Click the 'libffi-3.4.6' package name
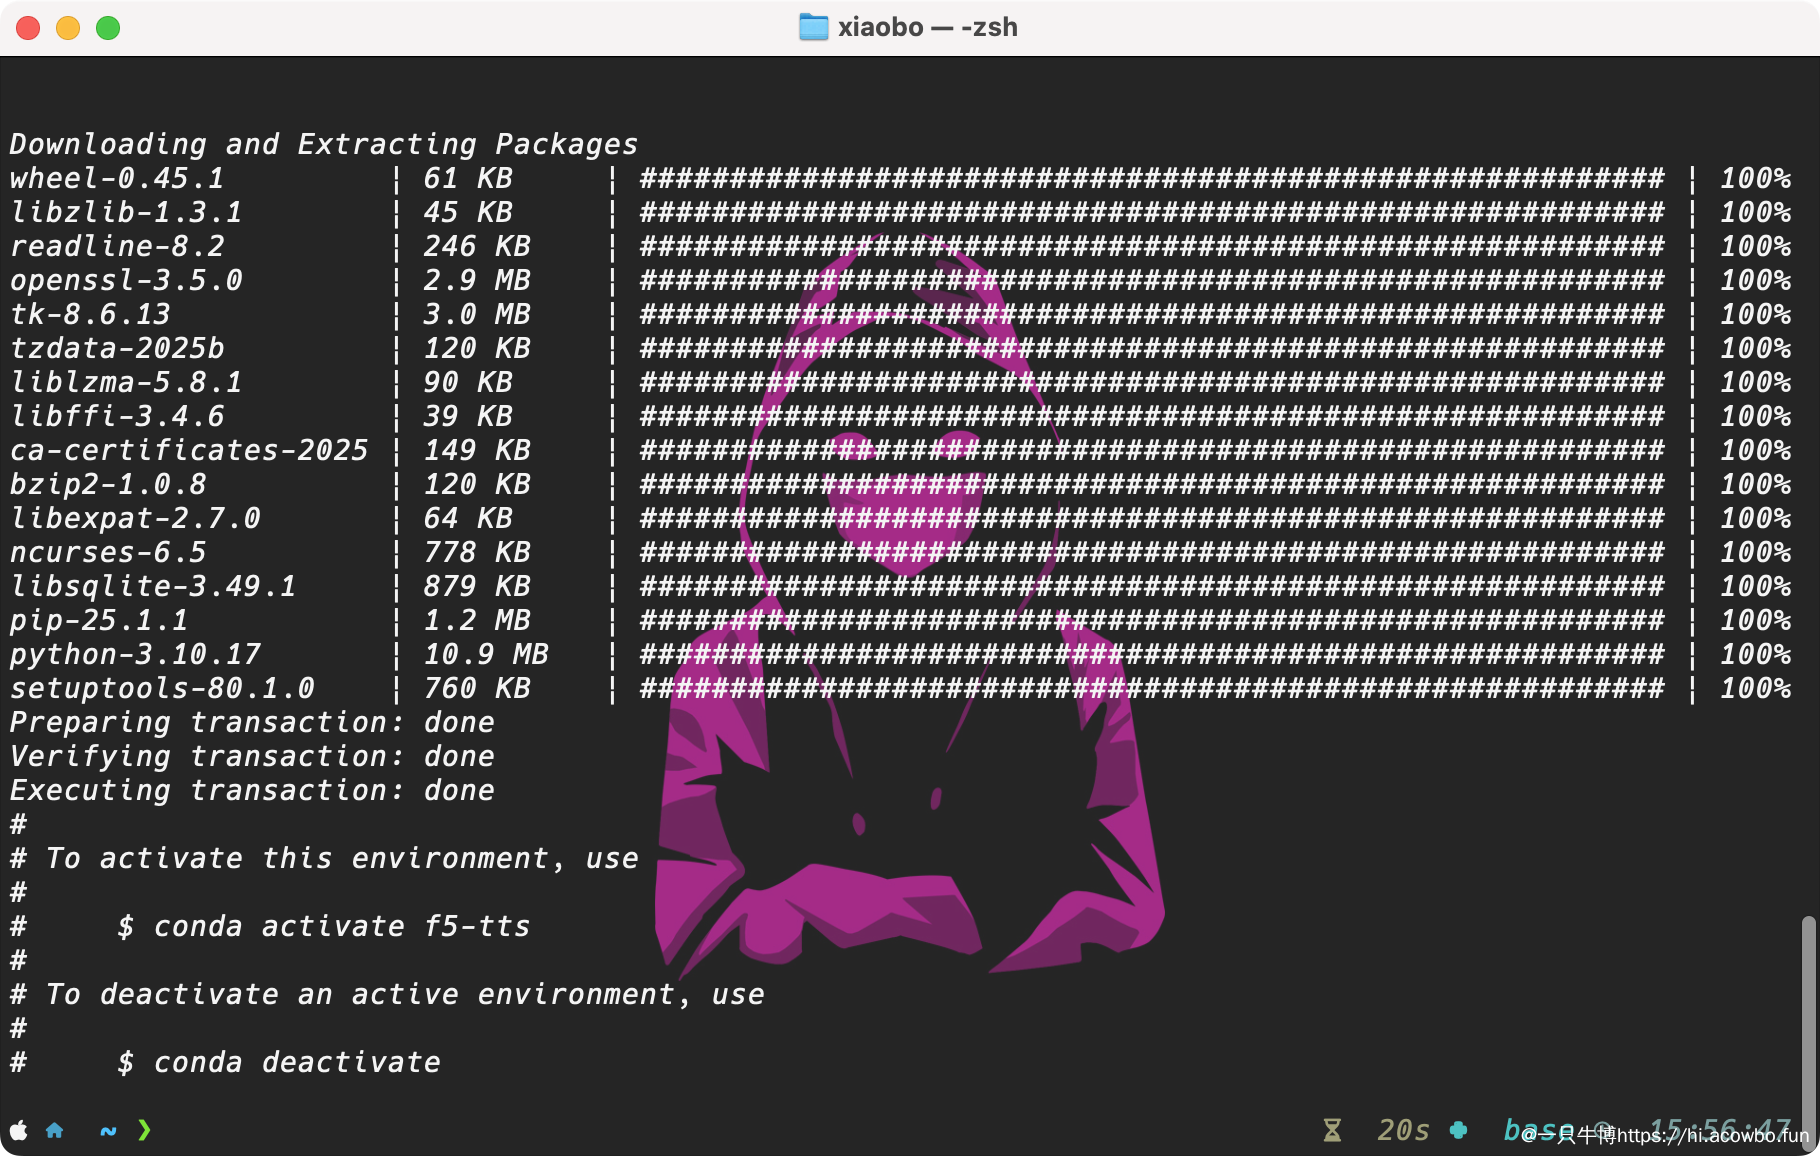 tap(117, 416)
